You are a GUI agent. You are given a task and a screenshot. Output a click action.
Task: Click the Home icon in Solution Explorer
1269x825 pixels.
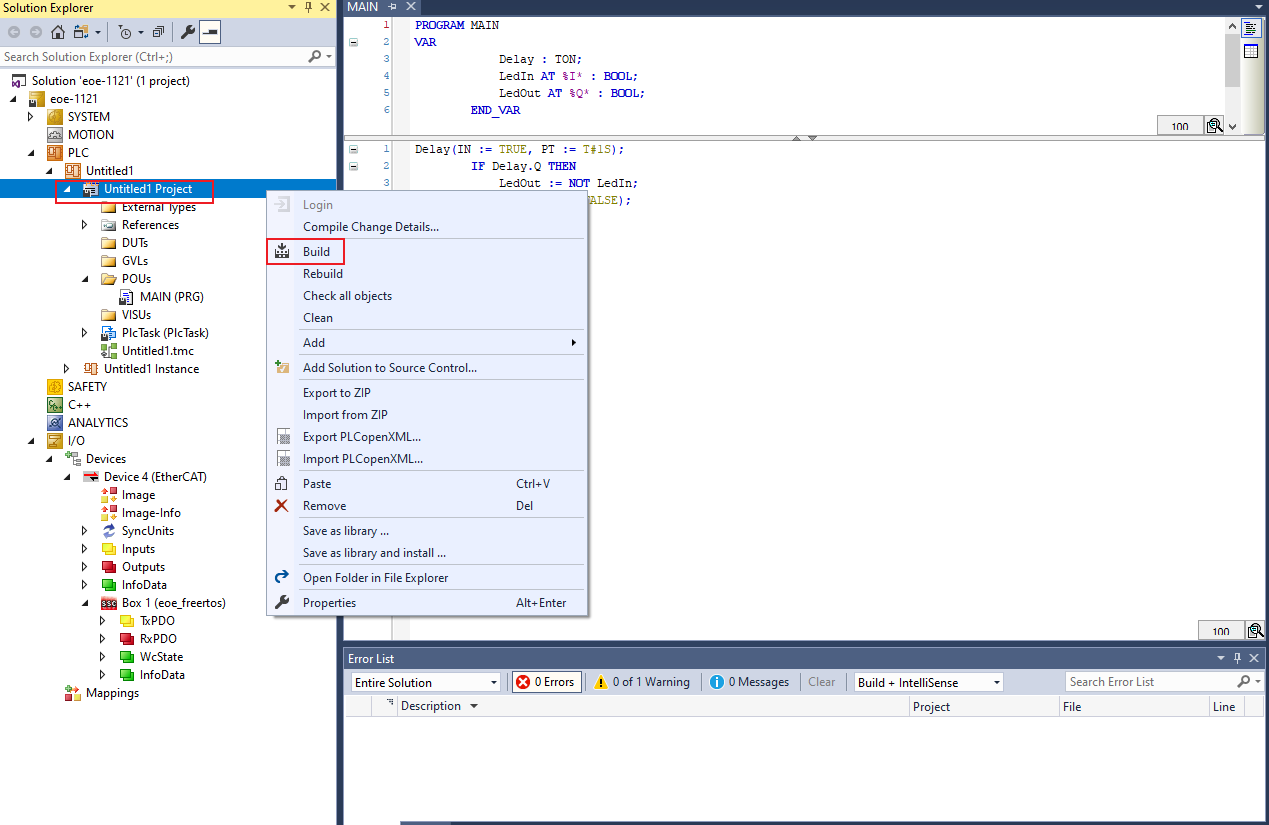58,32
